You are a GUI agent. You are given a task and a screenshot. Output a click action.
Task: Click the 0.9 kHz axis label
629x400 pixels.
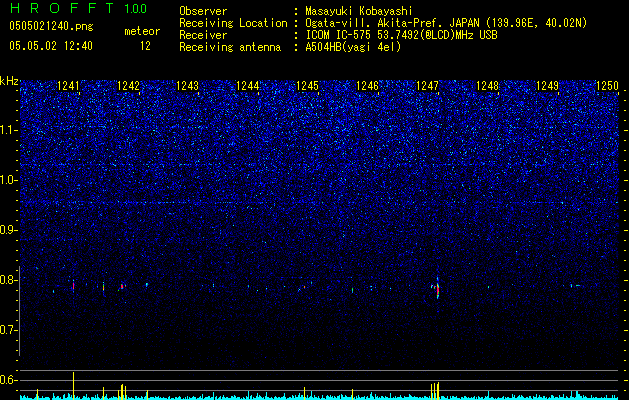[x=9, y=230]
